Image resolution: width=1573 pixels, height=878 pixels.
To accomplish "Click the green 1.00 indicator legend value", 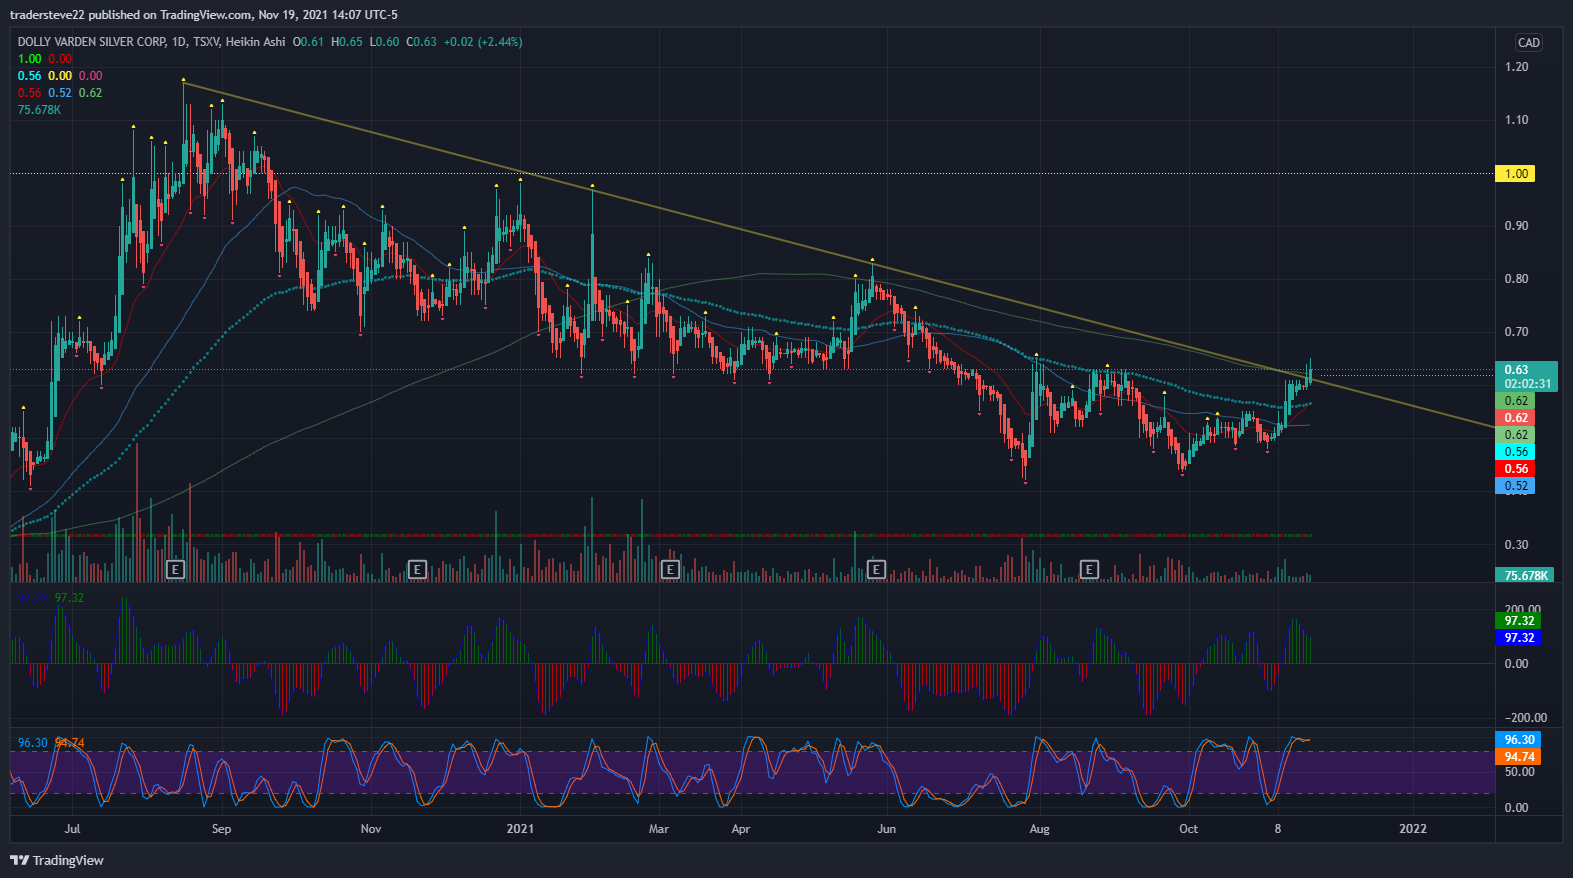I will [30, 59].
